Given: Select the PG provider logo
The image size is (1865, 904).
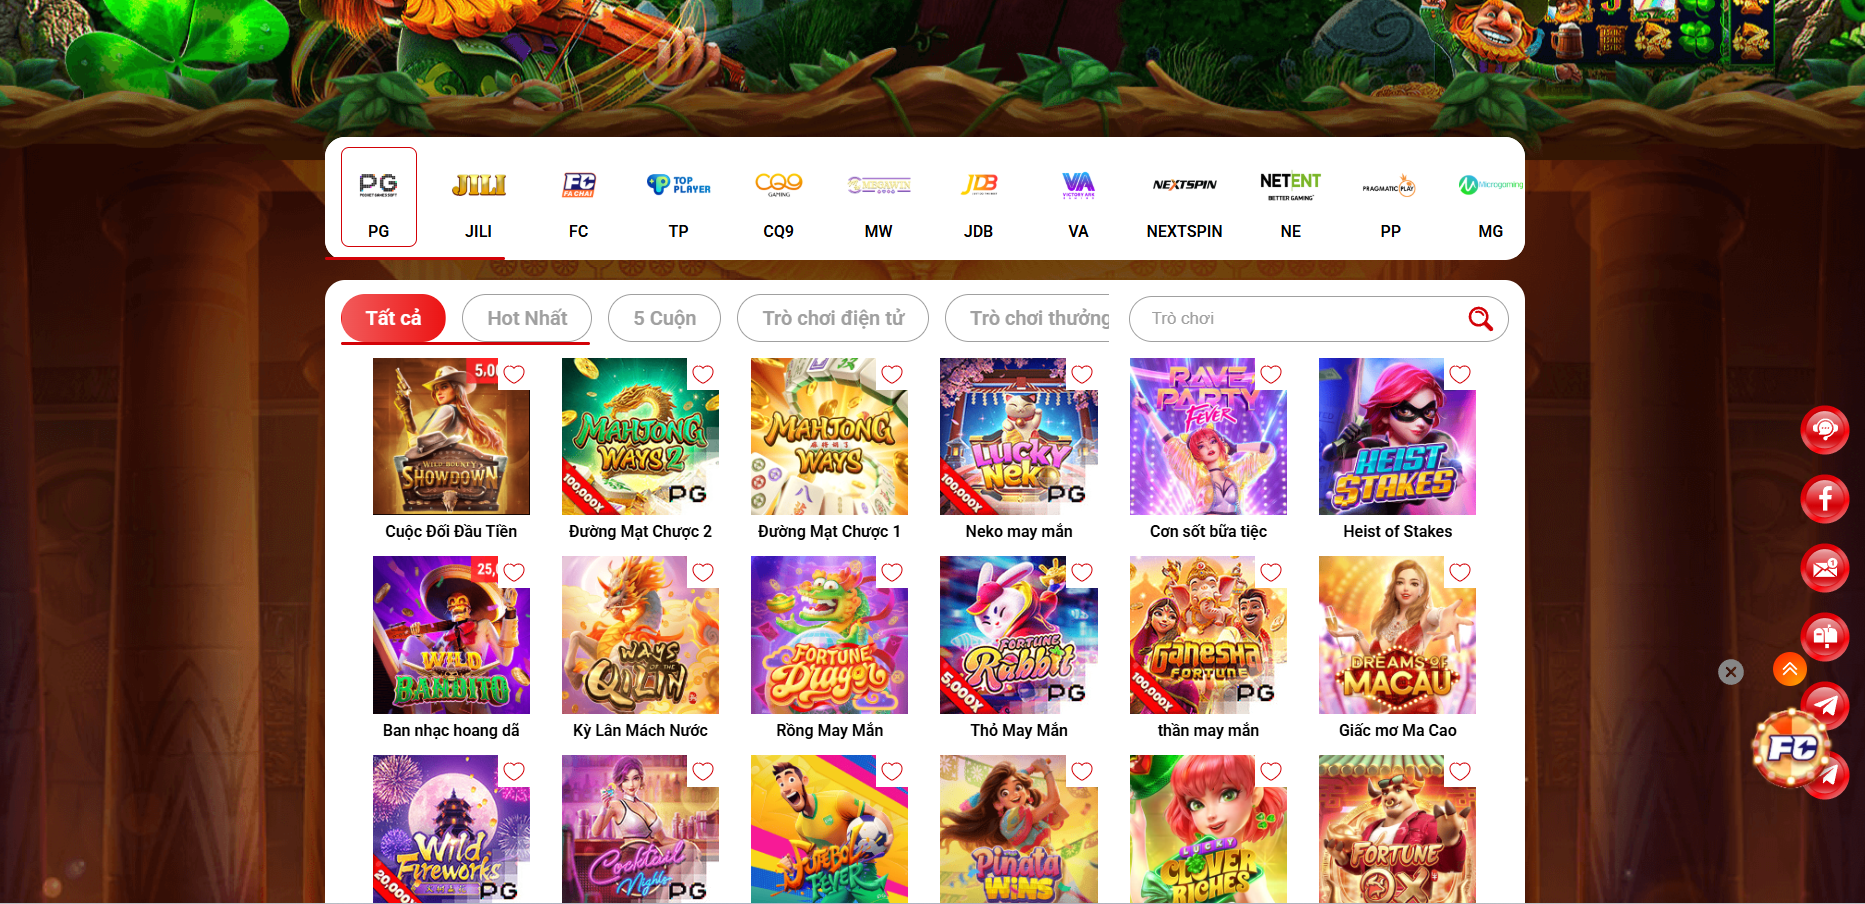Looking at the screenshot, I should point(378,185).
